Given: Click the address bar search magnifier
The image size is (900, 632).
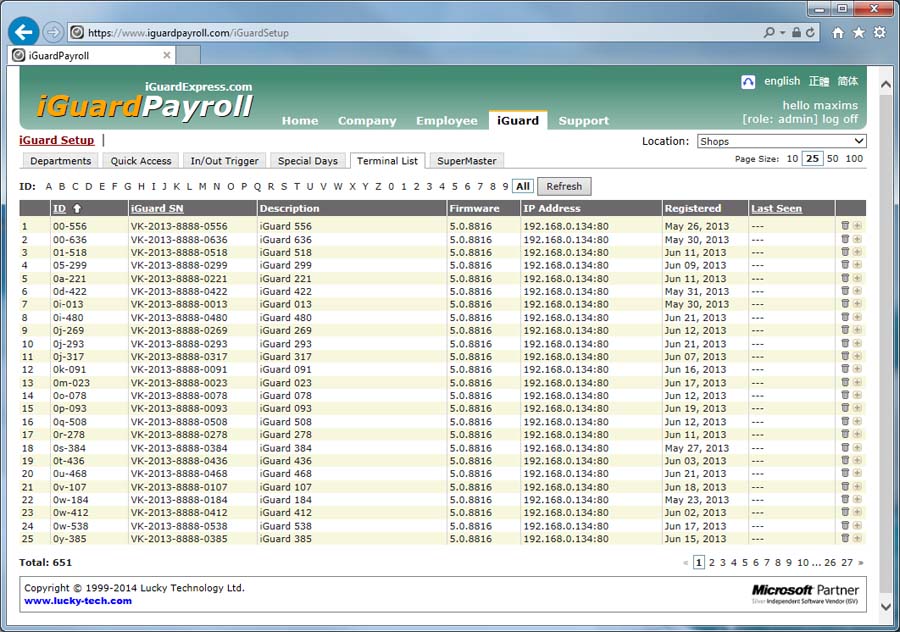Looking at the screenshot, I should (x=769, y=33).
